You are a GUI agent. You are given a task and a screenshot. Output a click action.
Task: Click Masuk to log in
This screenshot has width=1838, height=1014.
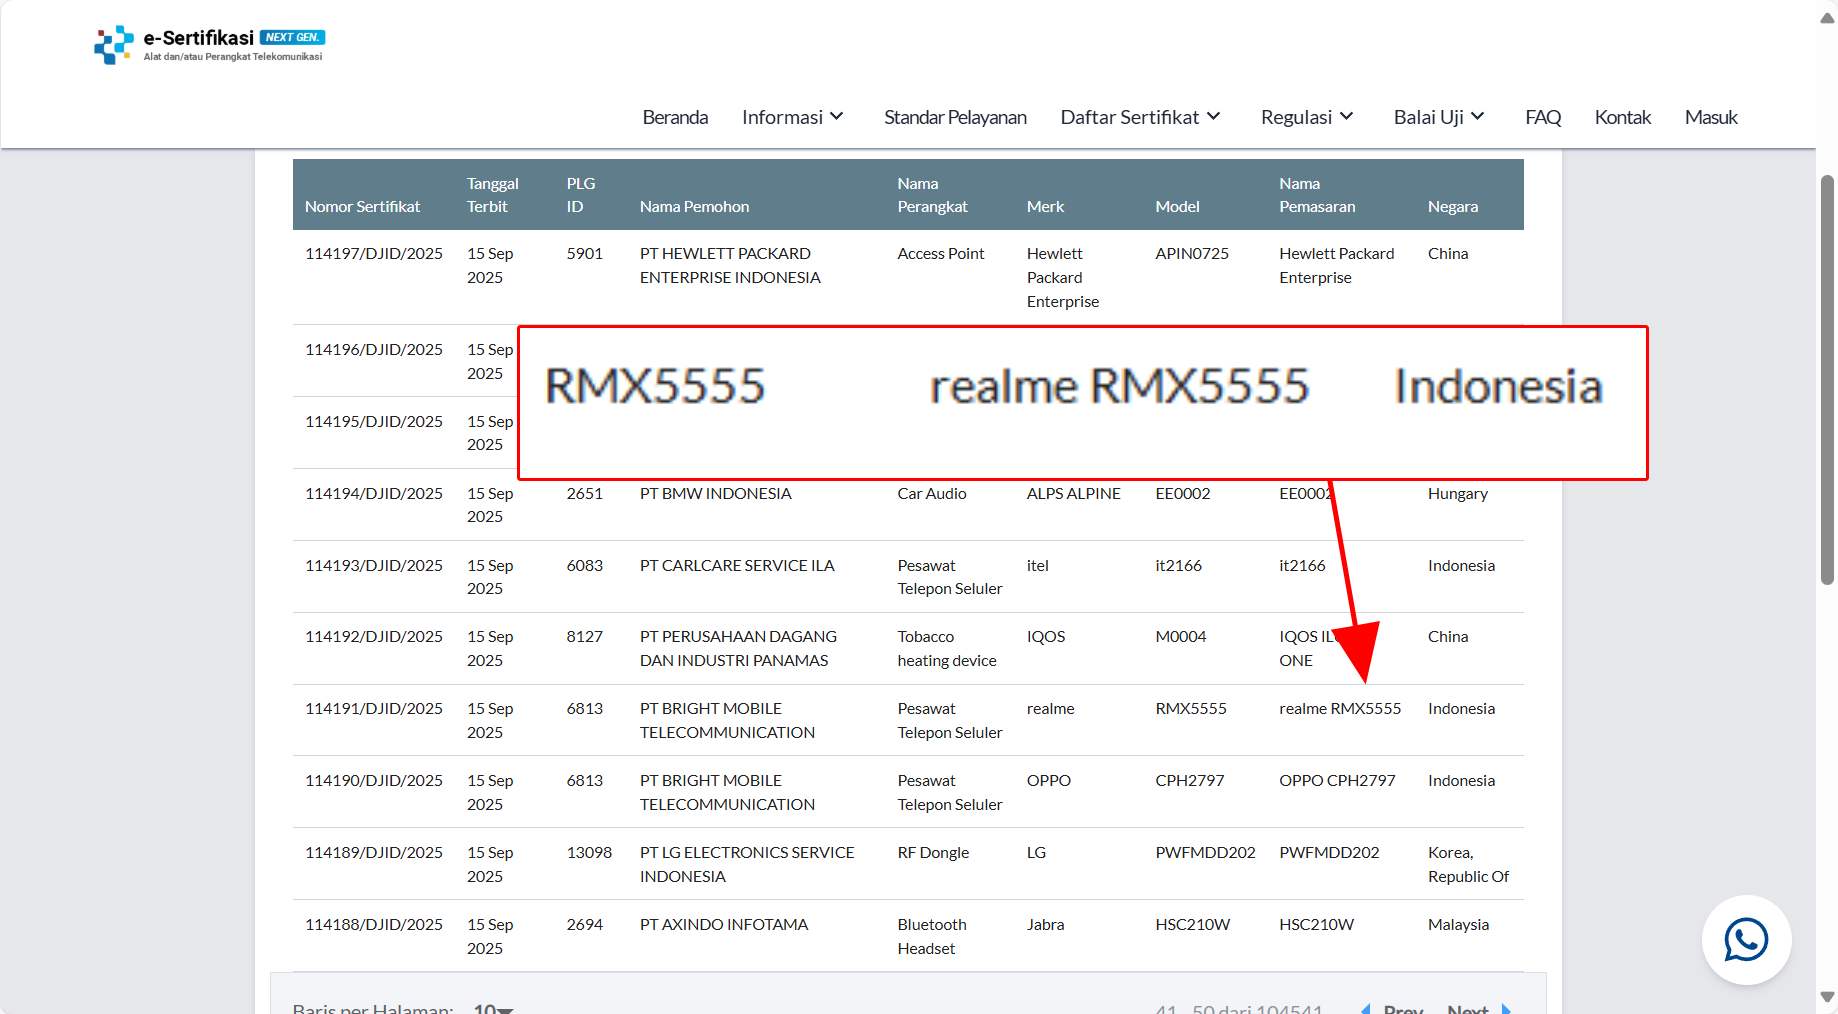coord(1710,117)
